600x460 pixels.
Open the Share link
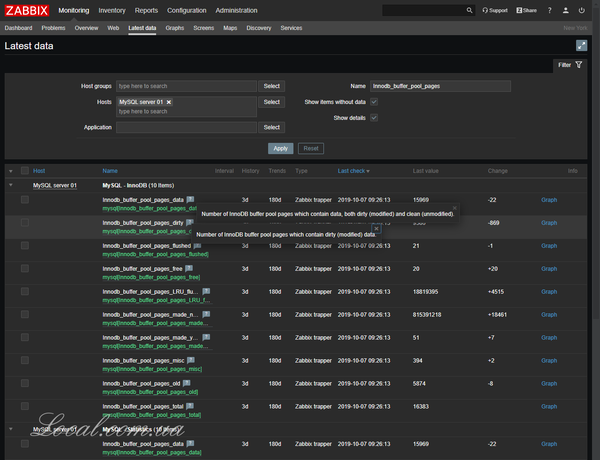527,10
